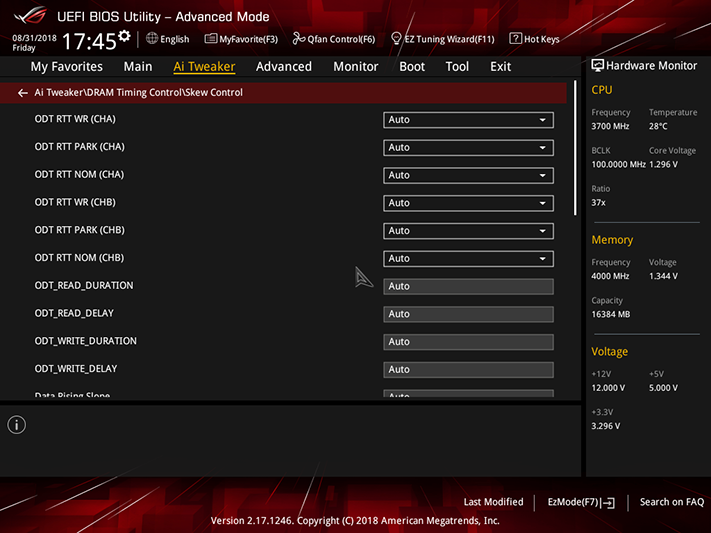Image resolution: width=711 pixels, height=533 pixels.
Task: Select the Ai Tweaker tab
Action: 204,67
